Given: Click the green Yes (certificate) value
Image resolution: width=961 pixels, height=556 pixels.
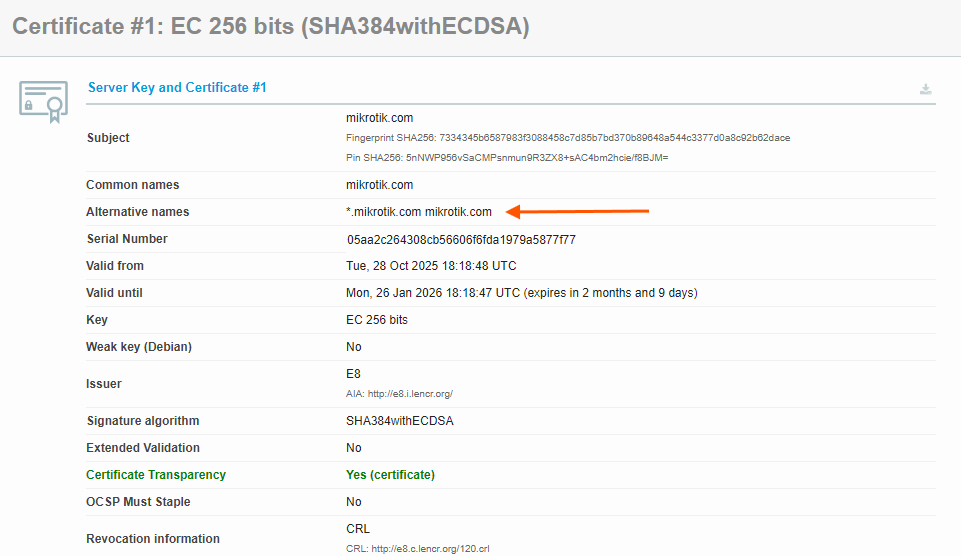Looking at the screenshot, I should pyautogui.click(x=390, y=475).
